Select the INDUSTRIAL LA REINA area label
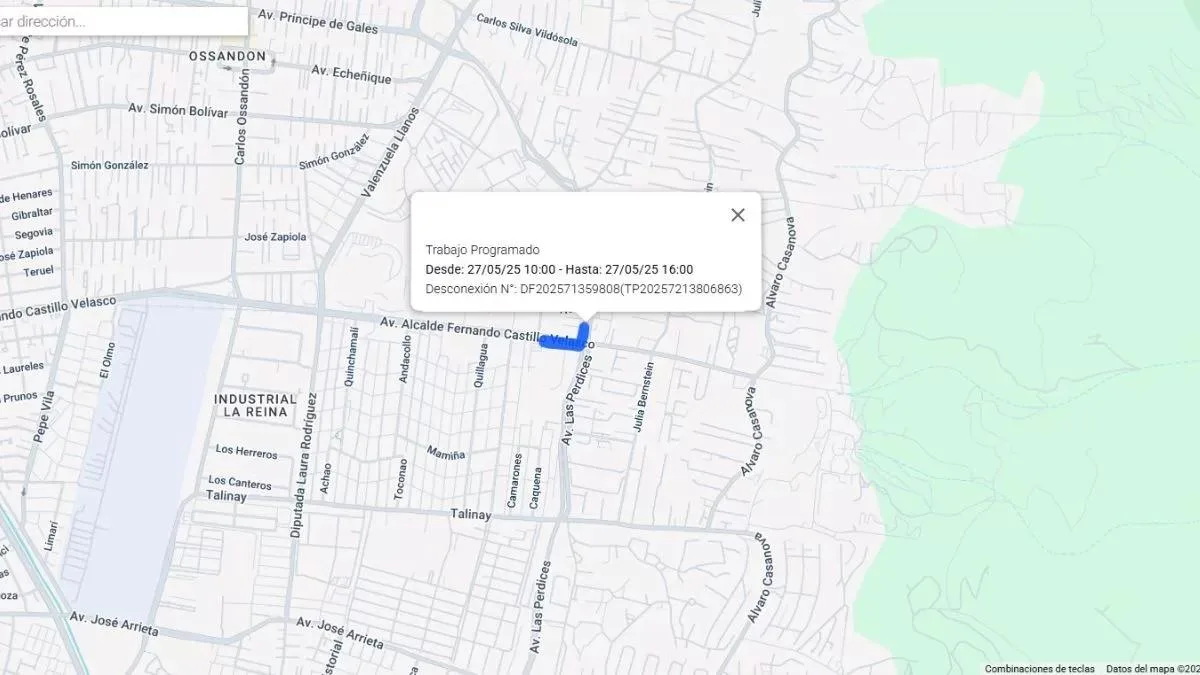This screenshot has width=1200, height=675. click(x=255, y=405)
